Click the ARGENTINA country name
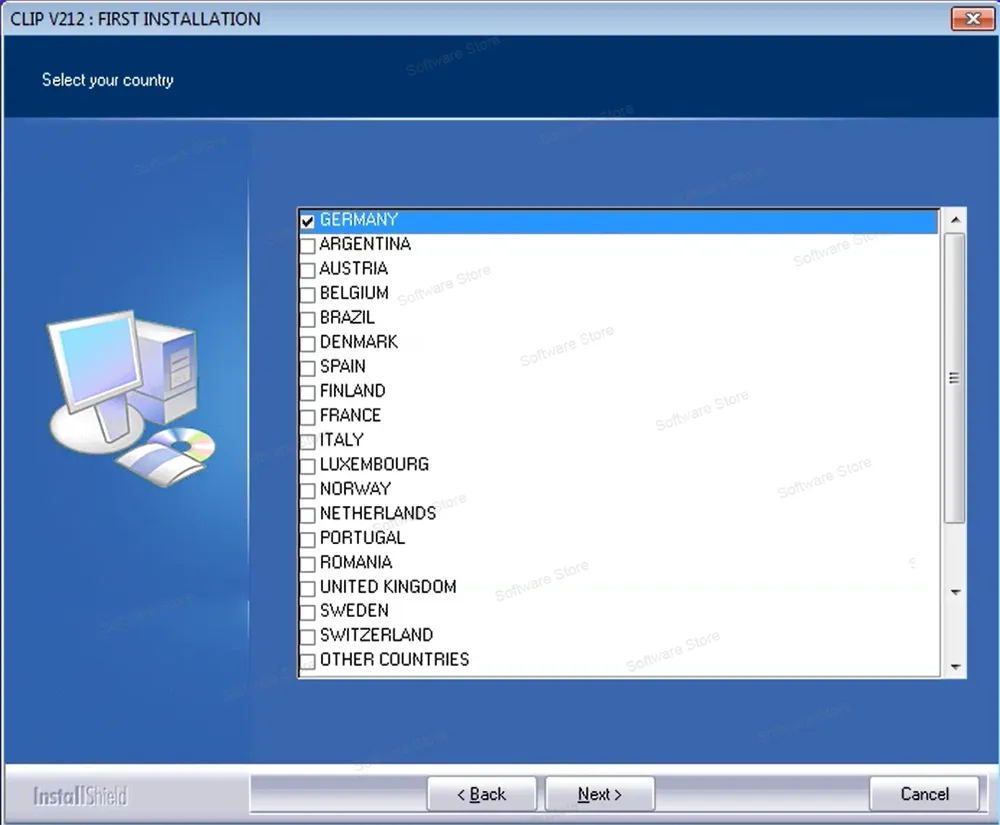 (x=365, y=244)
